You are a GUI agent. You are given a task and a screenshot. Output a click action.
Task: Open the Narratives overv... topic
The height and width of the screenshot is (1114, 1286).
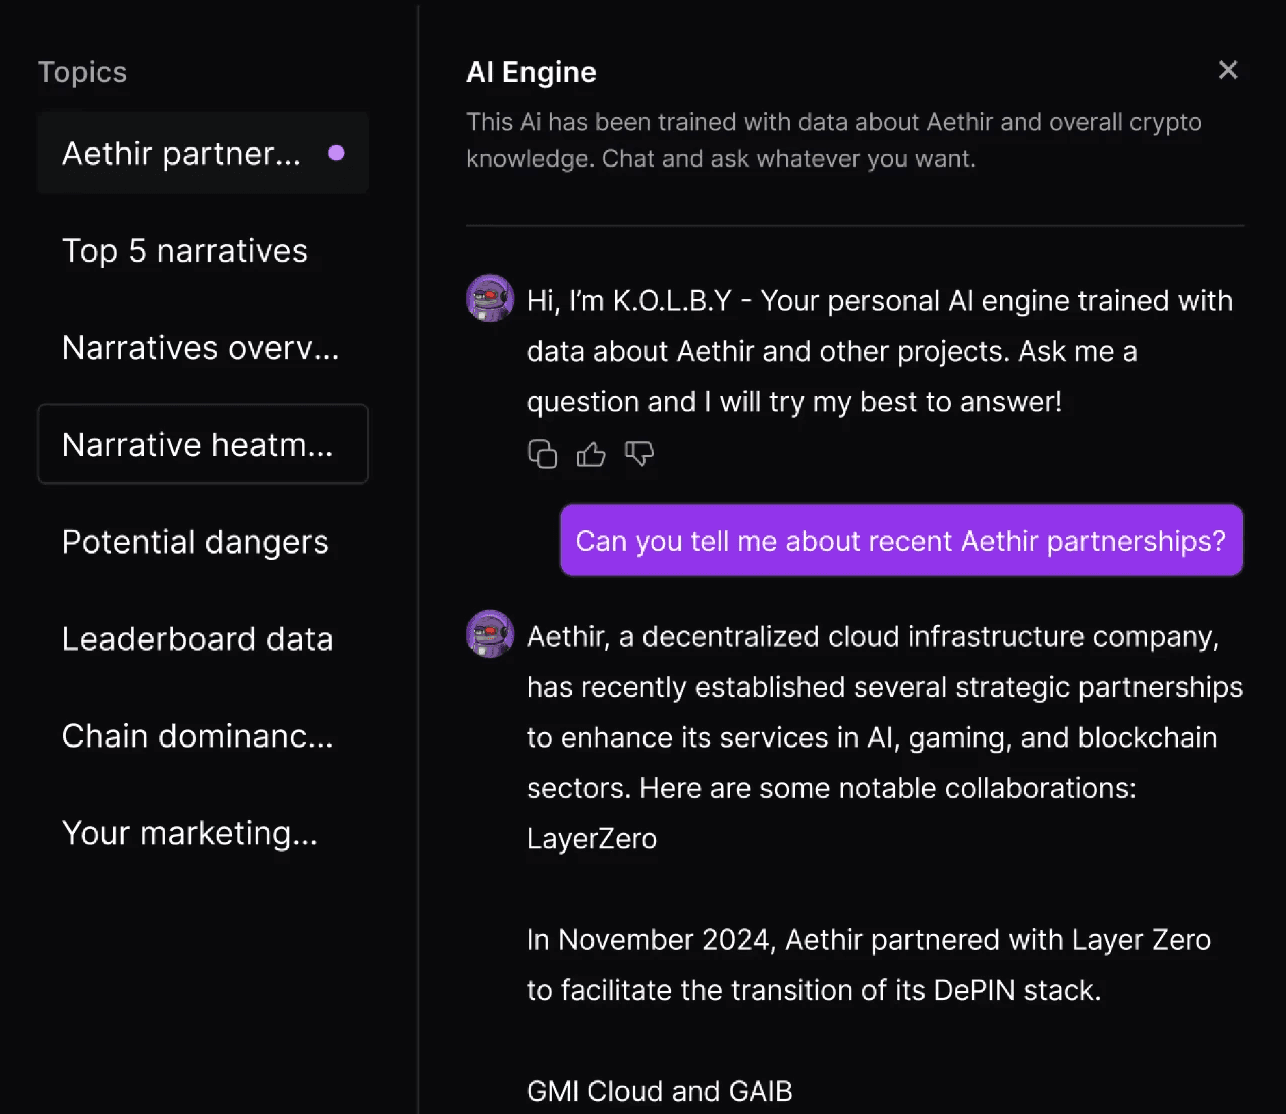[203, 347]
